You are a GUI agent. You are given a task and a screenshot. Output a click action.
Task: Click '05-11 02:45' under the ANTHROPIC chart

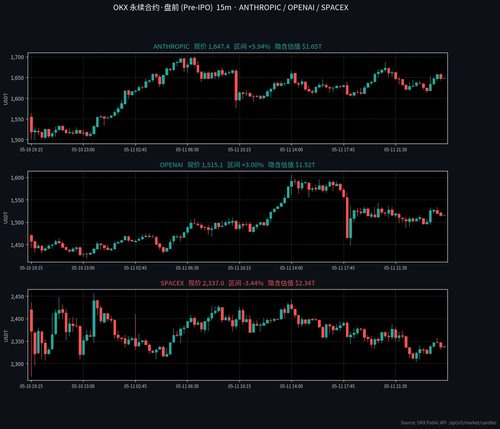click(x=135, y=150)
